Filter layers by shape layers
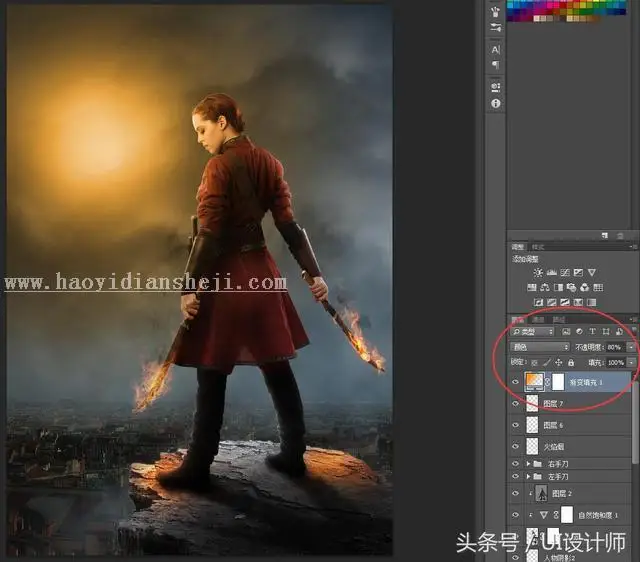 click(x=606, y=331)
